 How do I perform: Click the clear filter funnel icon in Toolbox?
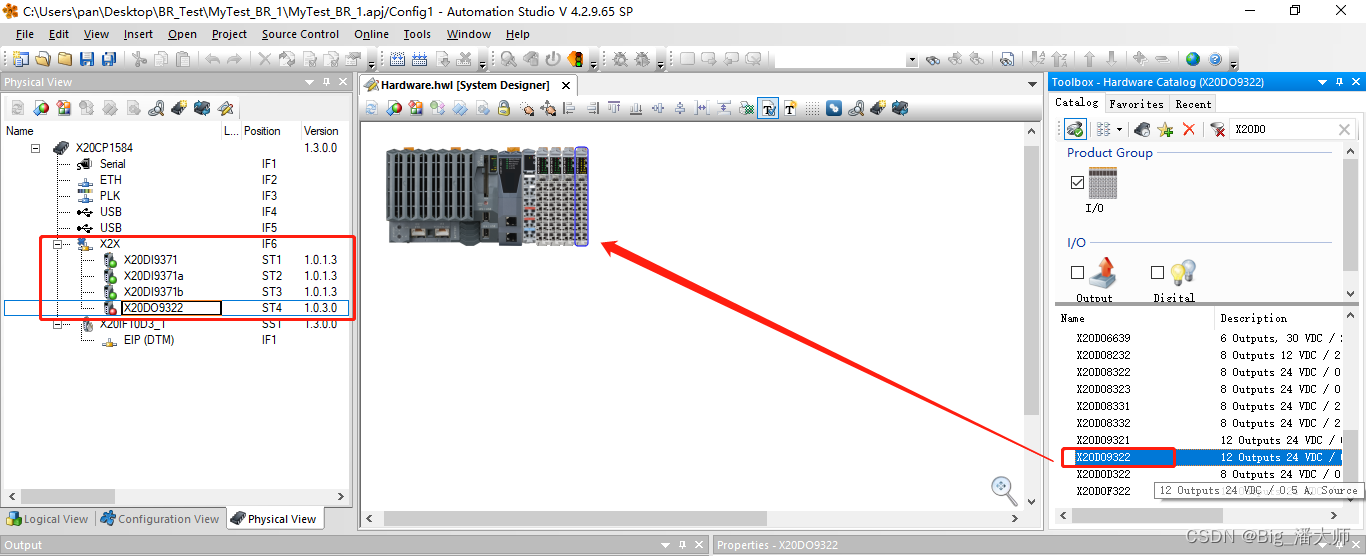pyautogui.click(x=1217, y=129)
